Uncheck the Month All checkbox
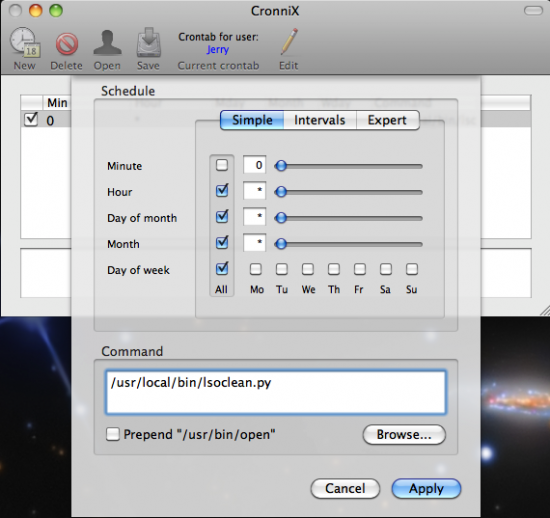 pyautogui.click(x=222, y=243)
